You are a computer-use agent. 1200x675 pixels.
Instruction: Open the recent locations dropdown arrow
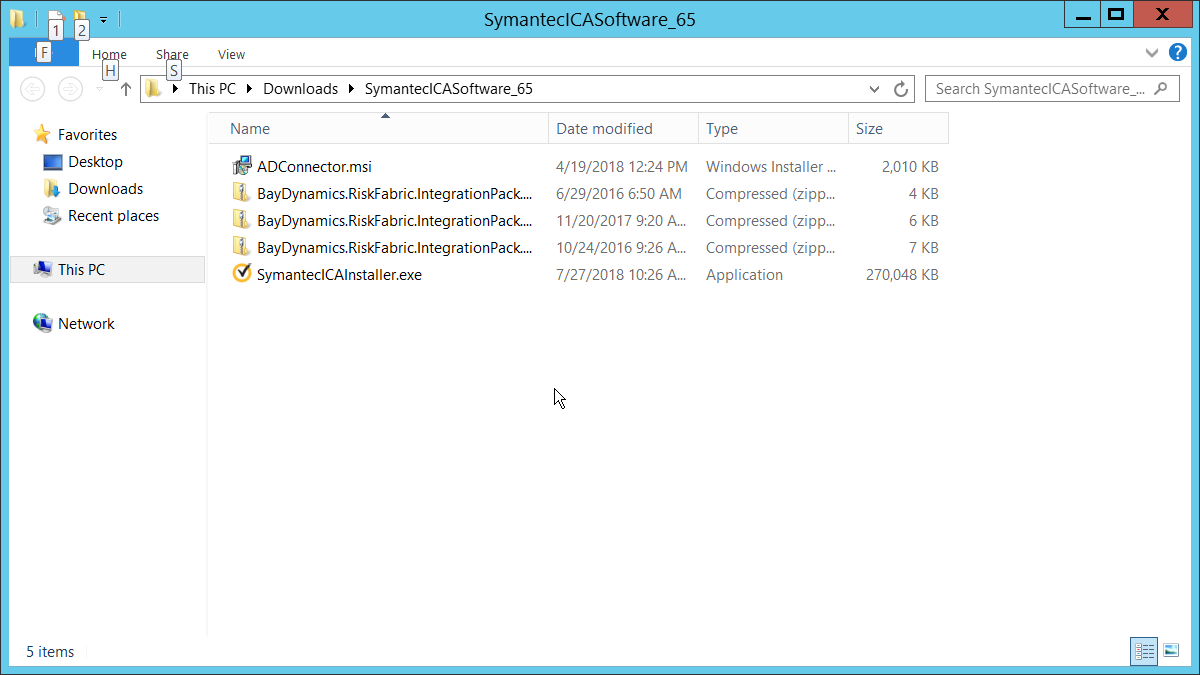(99, 89)
